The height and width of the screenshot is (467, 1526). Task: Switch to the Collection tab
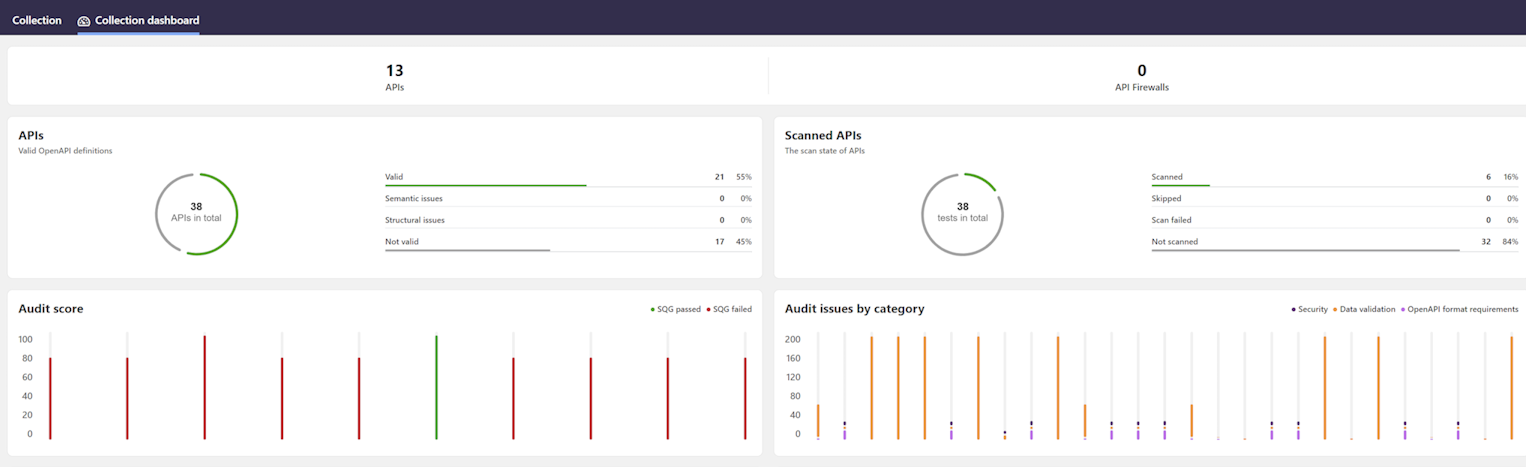(x=37, y=20)
